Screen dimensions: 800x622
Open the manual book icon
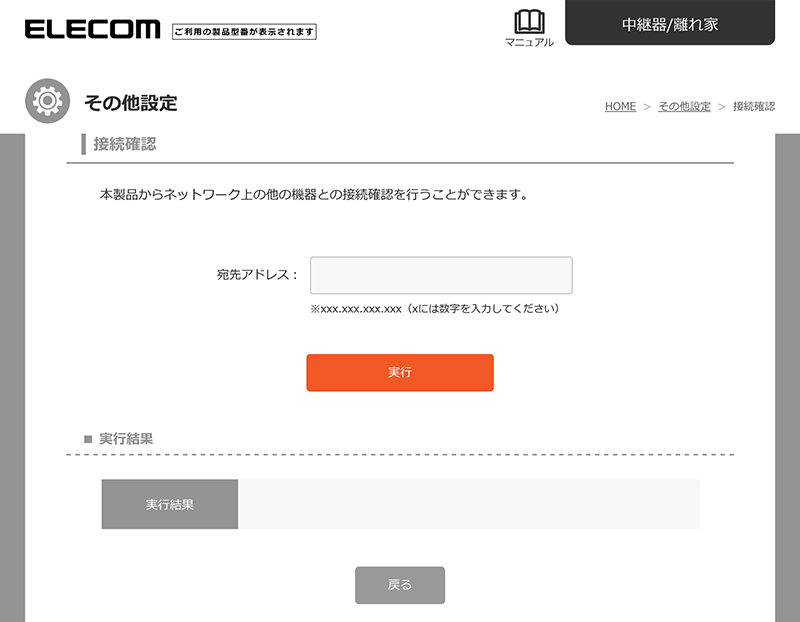pos(529,22)
